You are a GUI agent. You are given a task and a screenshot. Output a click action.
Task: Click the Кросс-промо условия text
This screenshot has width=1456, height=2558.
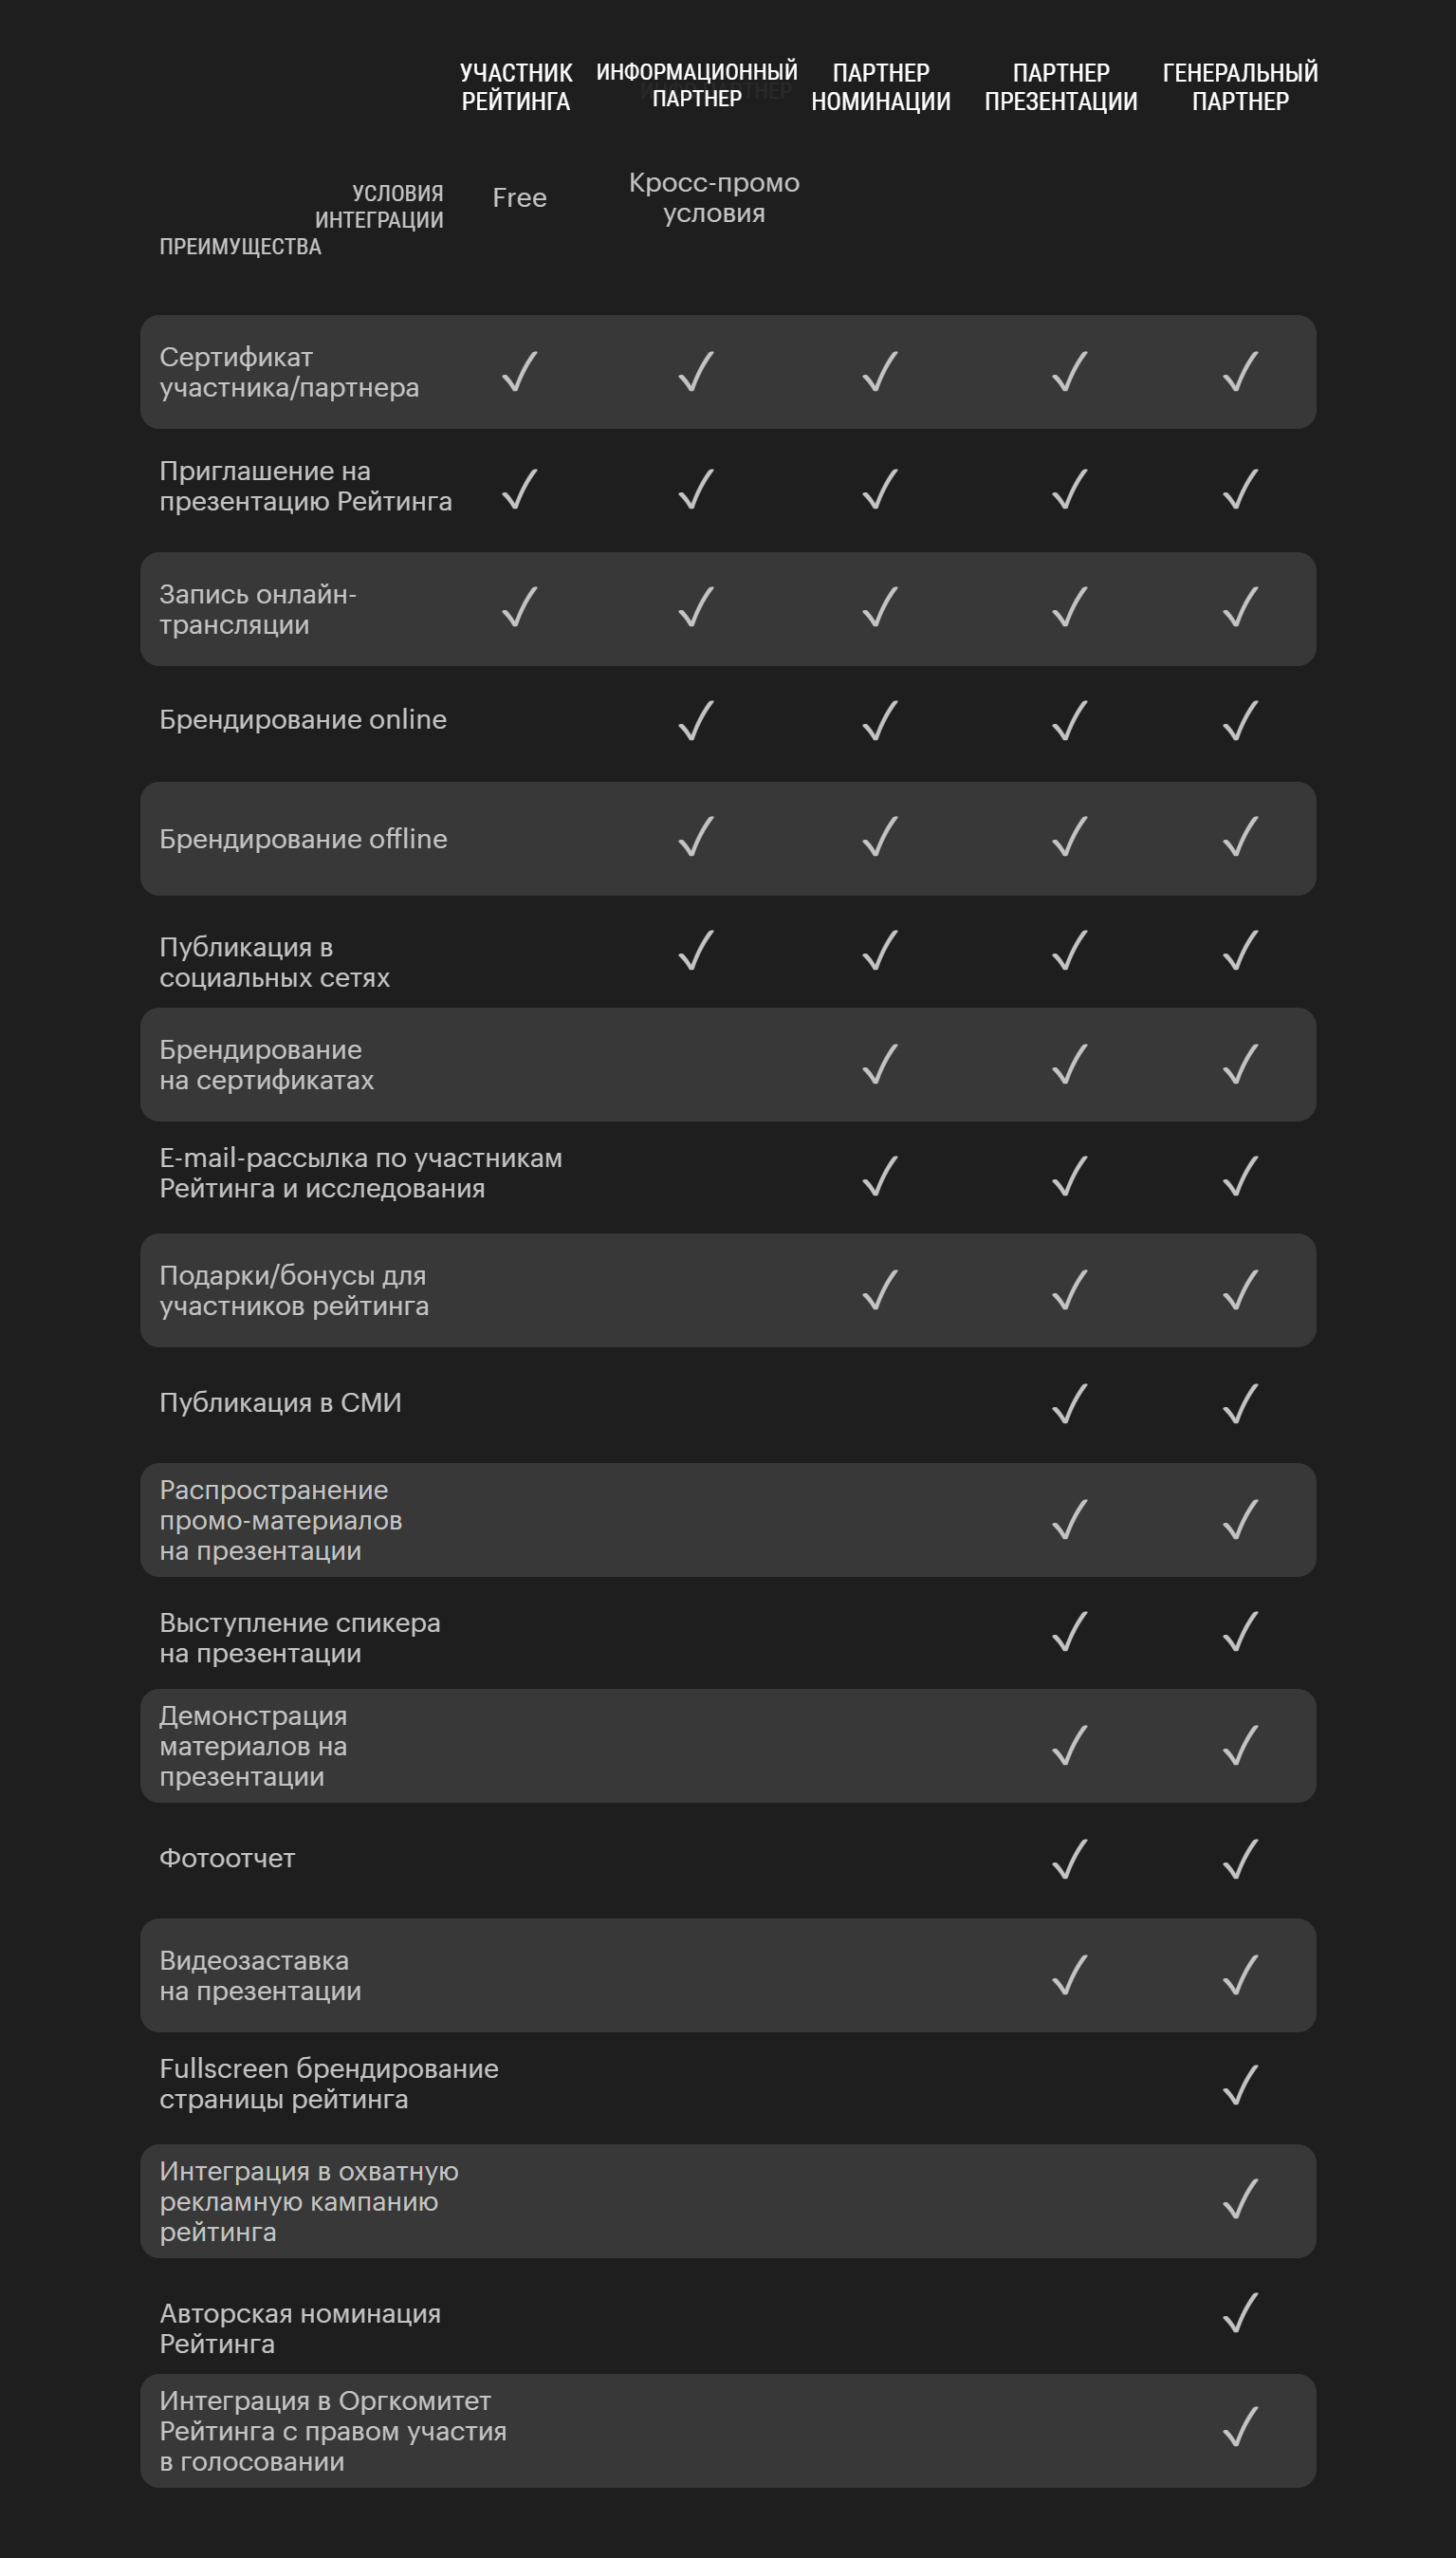714,198
